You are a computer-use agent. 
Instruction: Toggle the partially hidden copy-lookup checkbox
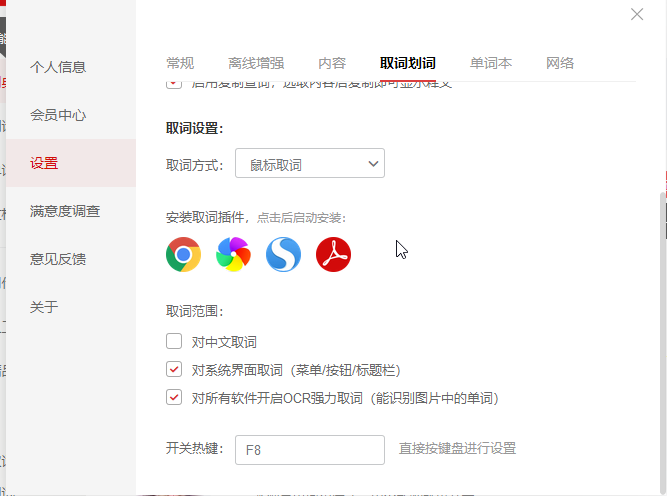[x=174, y=84]
